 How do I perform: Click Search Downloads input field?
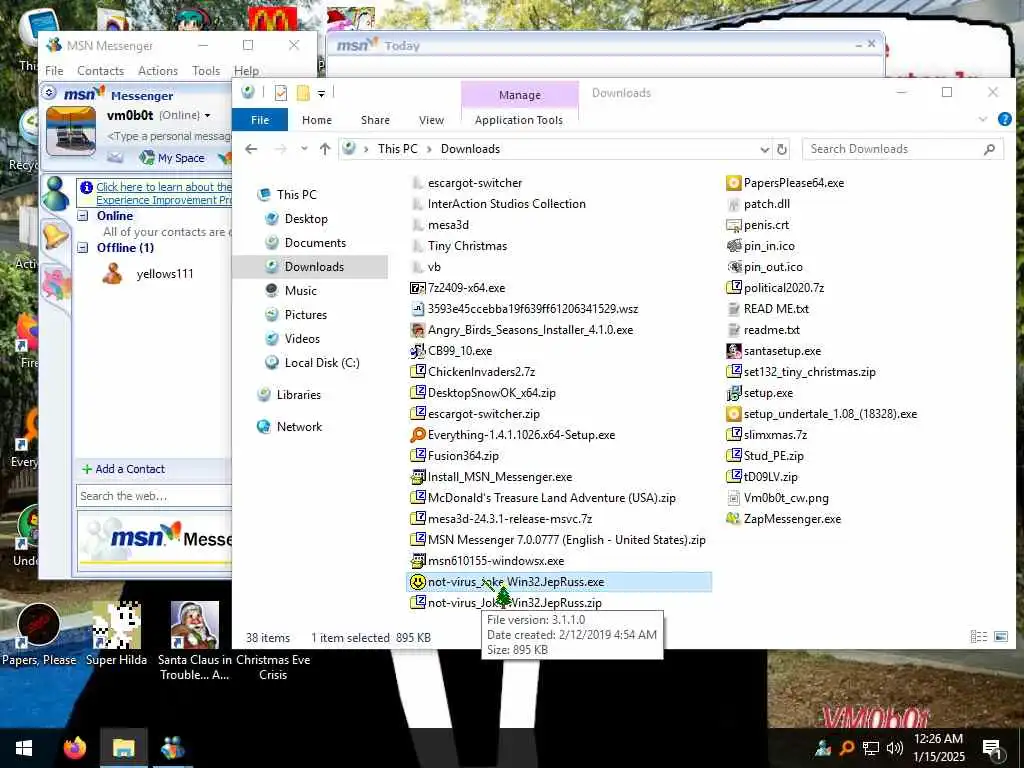tap(903, 149)
